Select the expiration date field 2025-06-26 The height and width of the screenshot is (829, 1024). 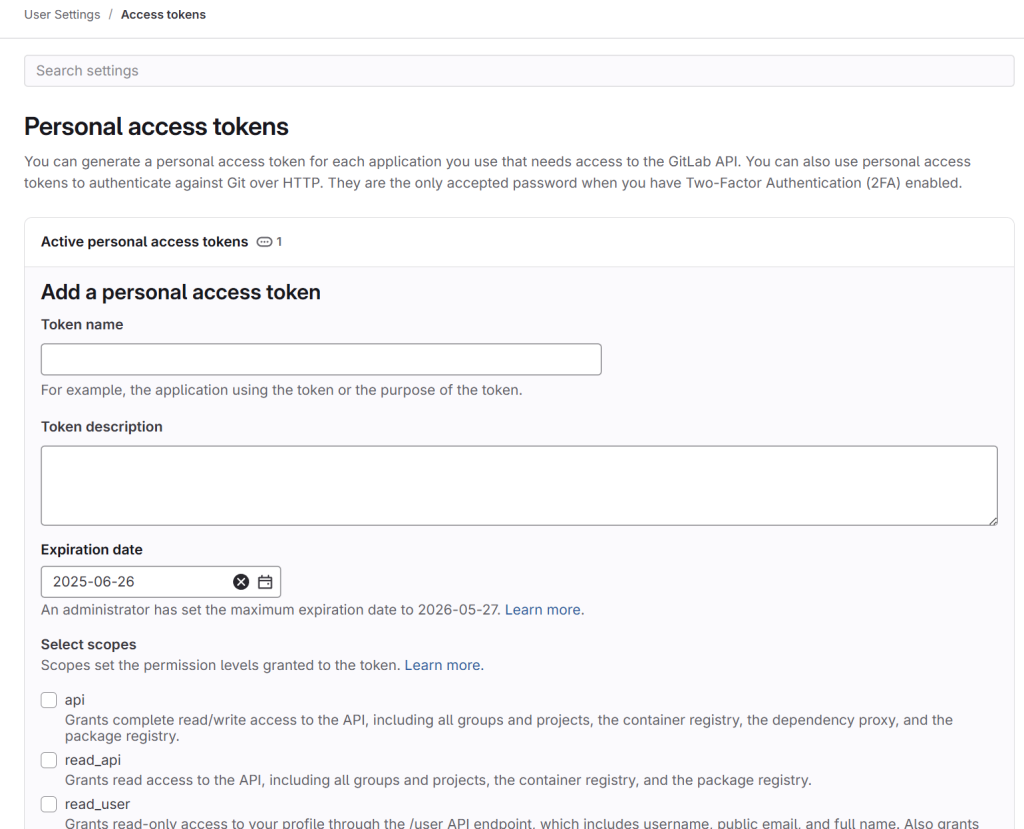click(137, 582)
